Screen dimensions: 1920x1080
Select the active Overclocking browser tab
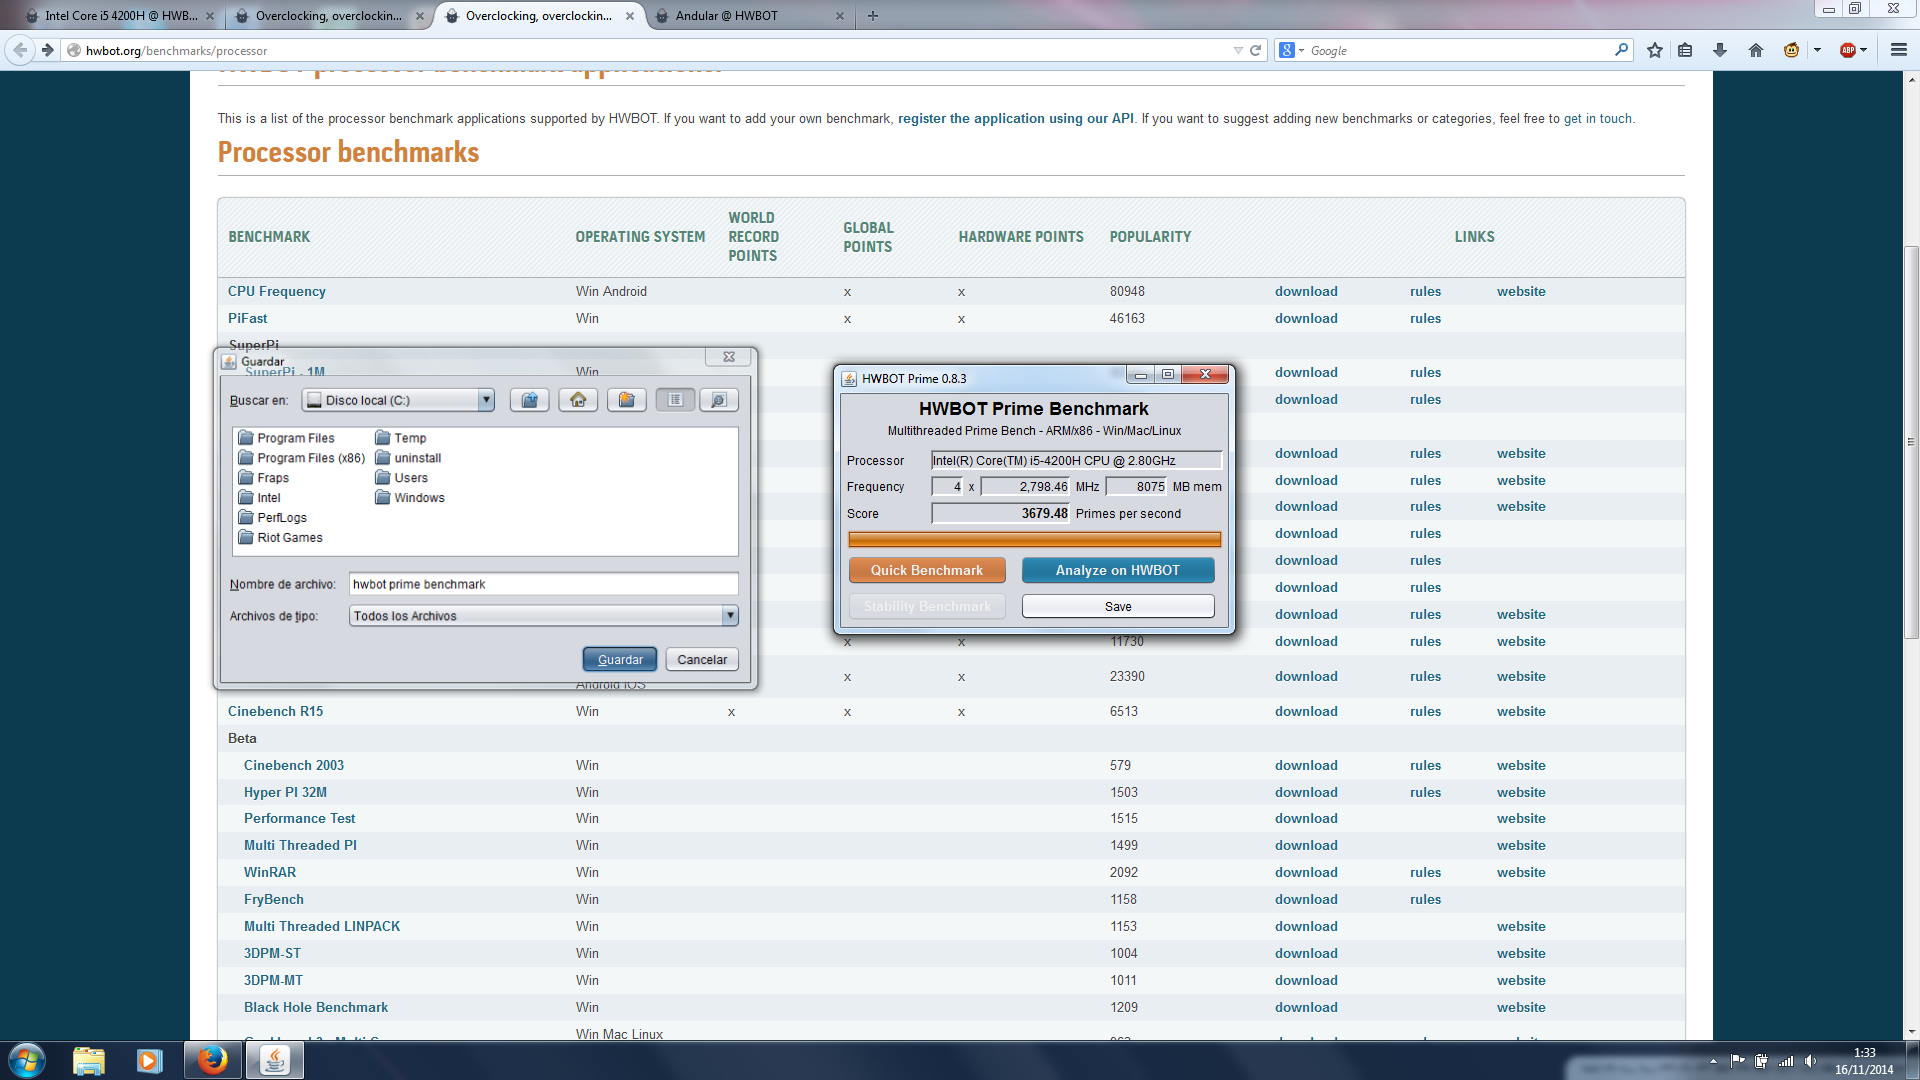point(540,16)
